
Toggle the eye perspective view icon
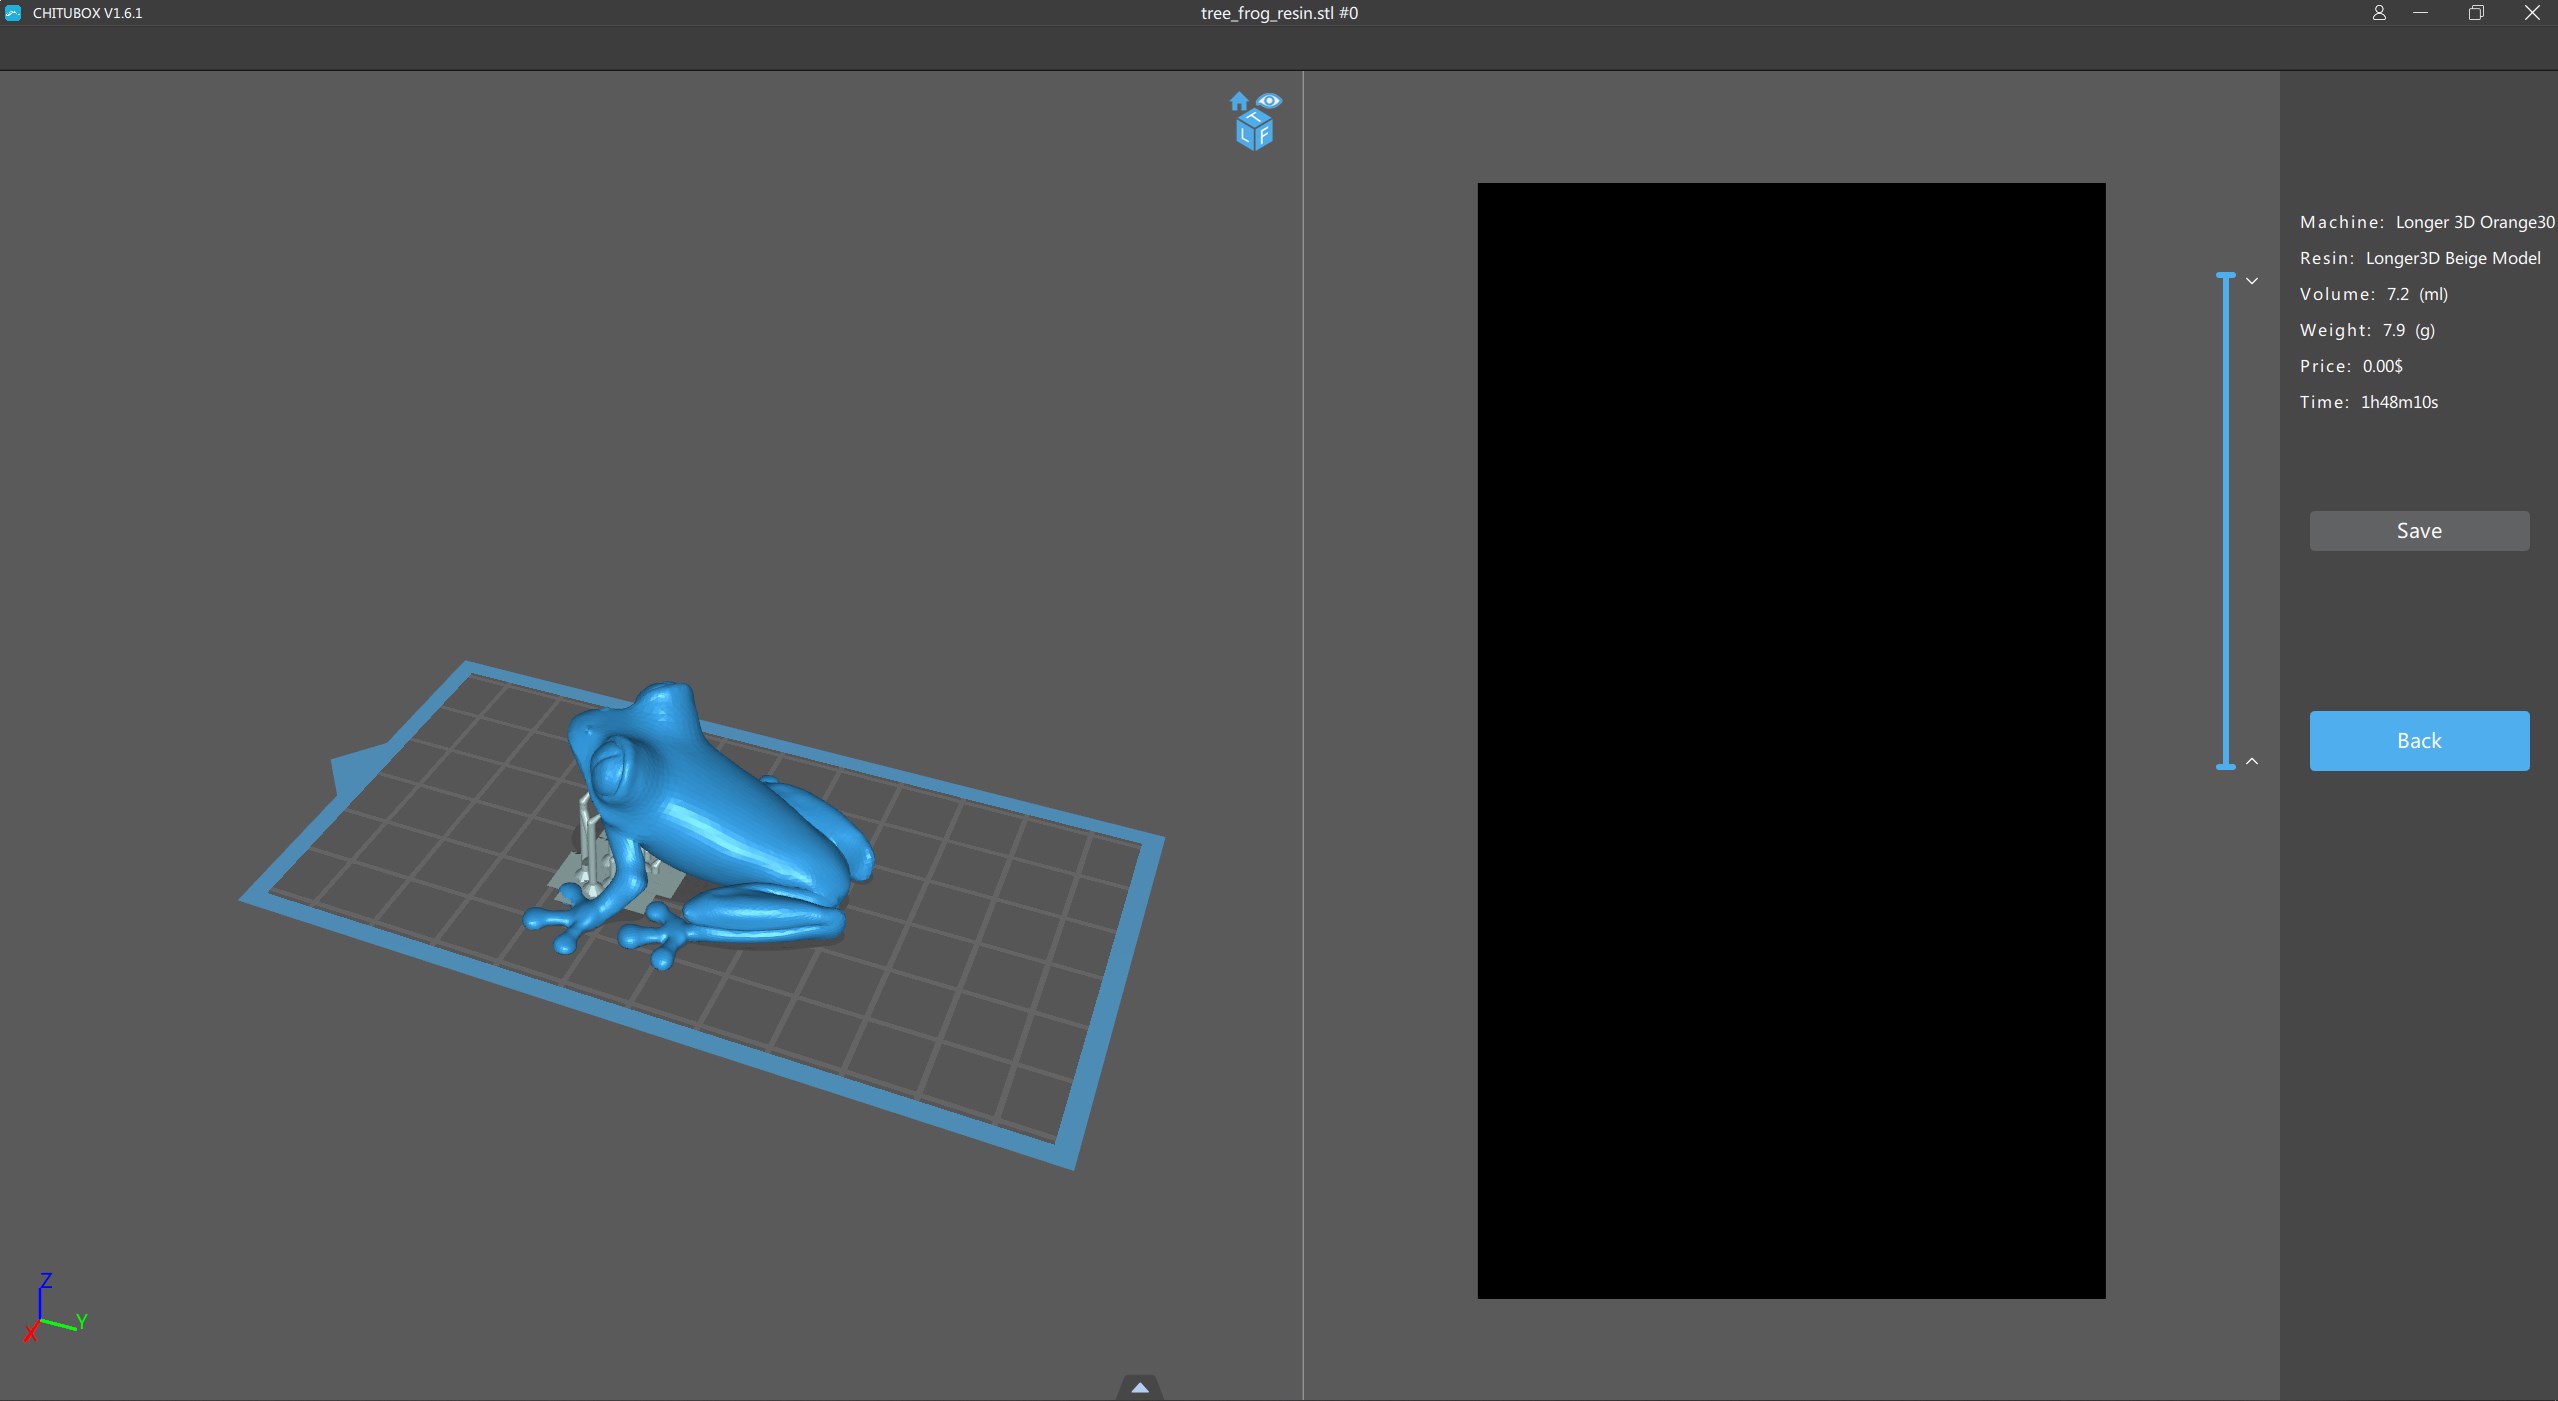(1269, 100)
